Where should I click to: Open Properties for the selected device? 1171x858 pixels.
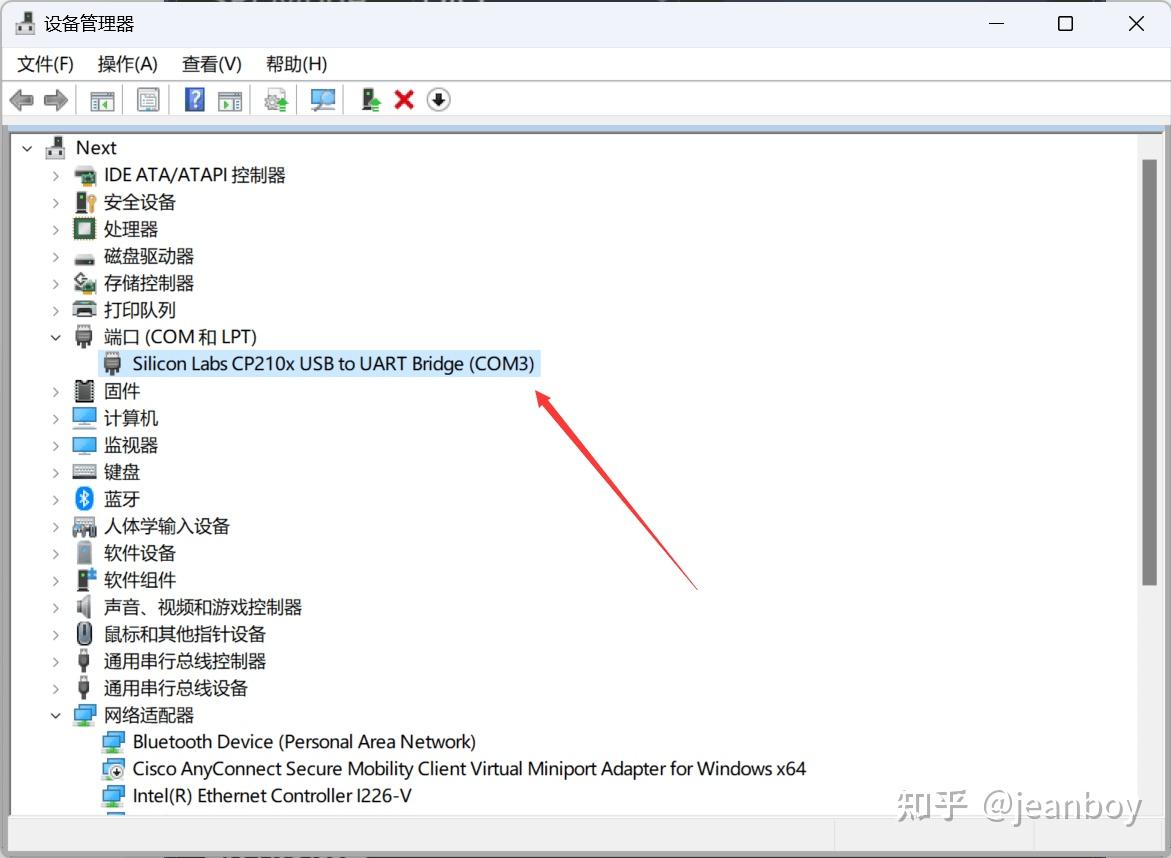(148, 99)
